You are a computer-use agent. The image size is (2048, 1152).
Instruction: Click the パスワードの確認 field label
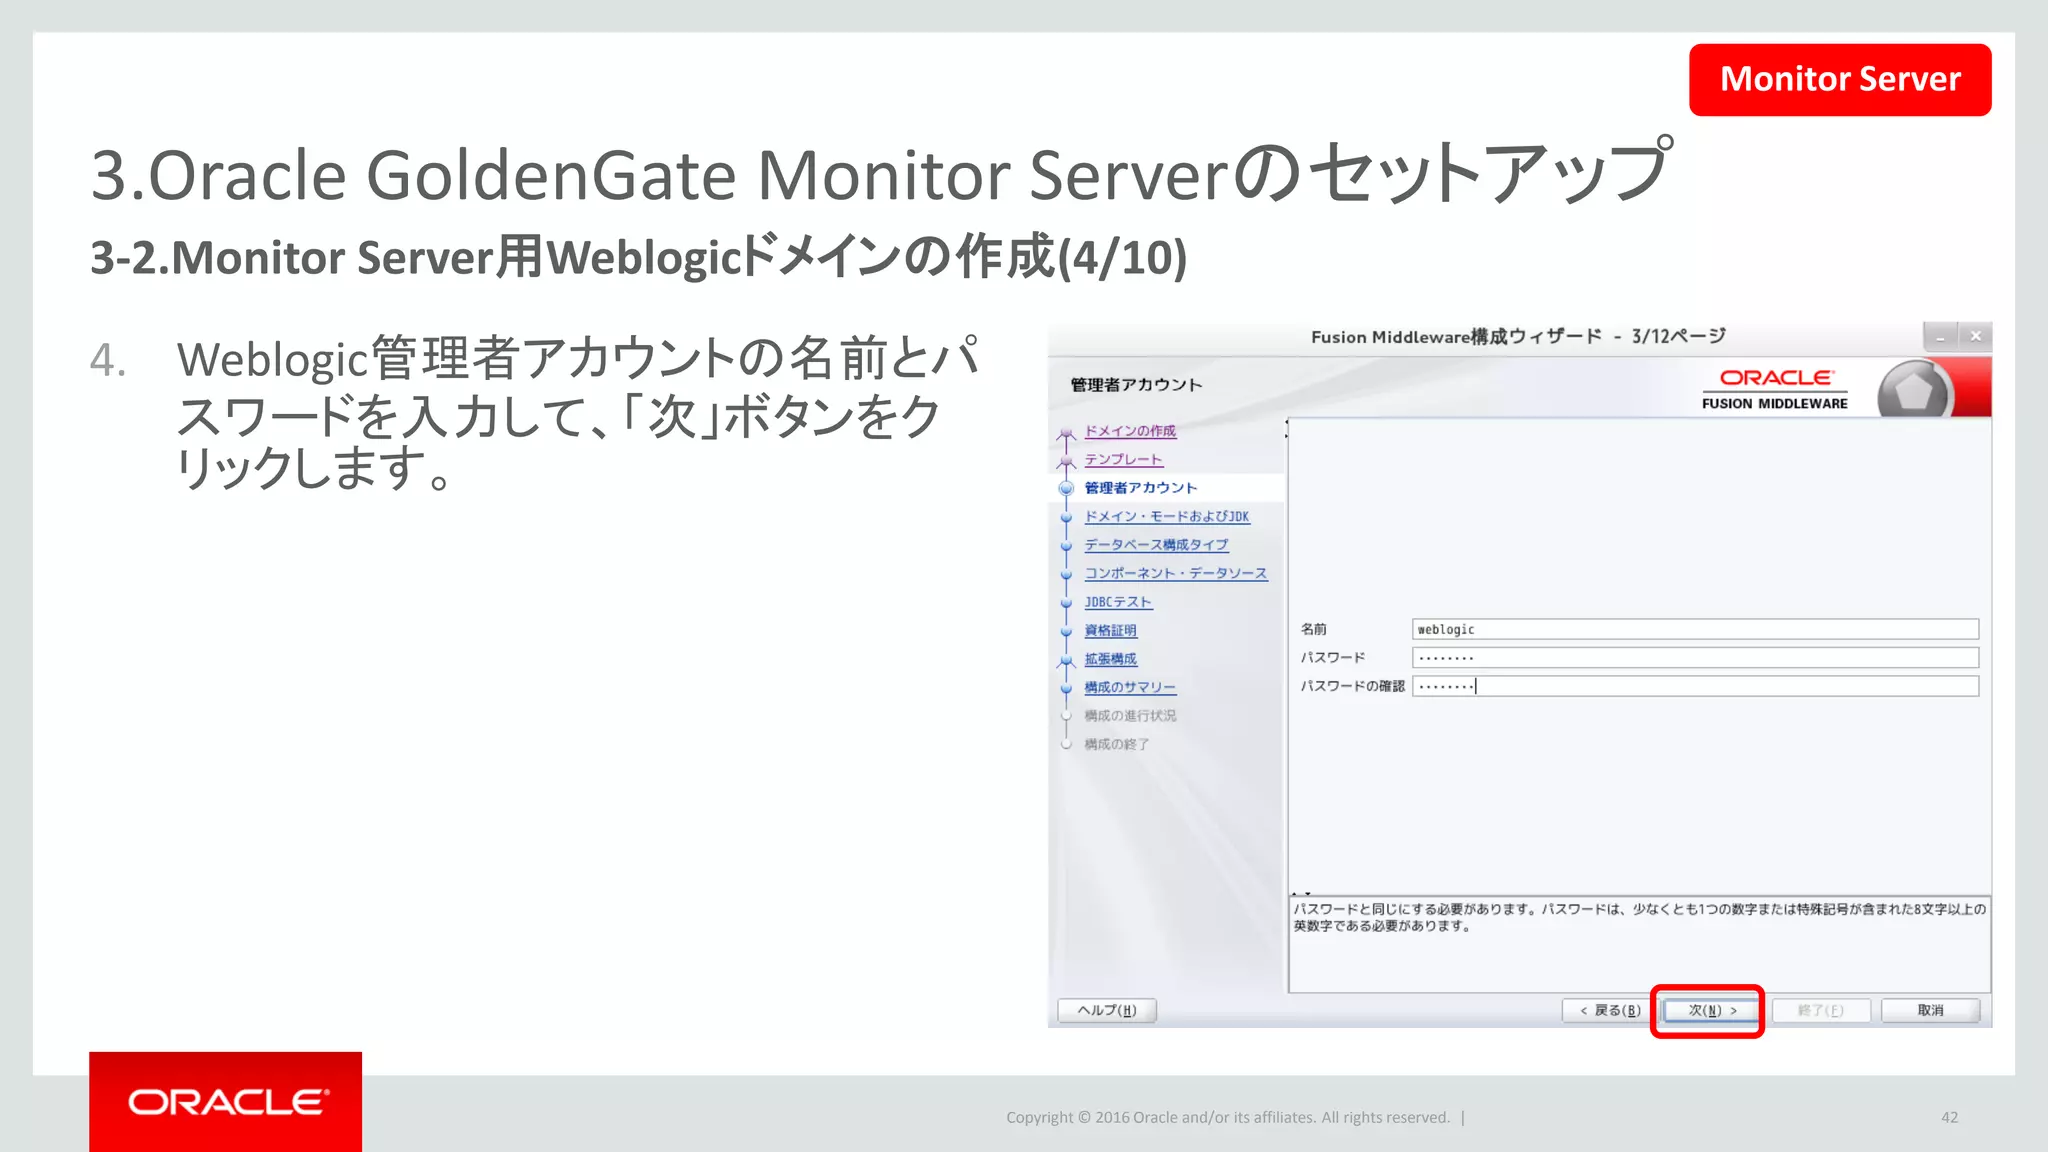tap(1352, 686)
